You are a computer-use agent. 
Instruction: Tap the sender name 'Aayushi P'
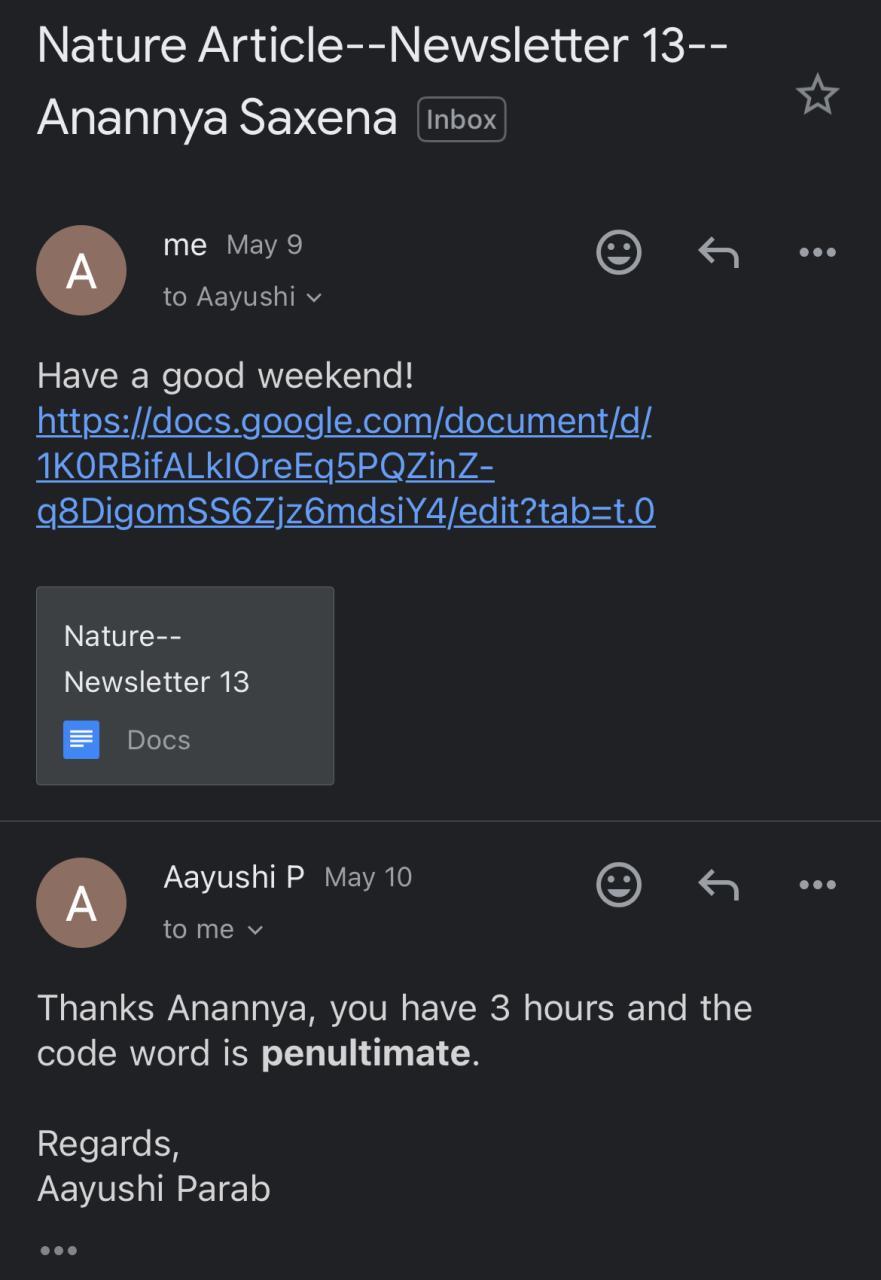point(233,877)
